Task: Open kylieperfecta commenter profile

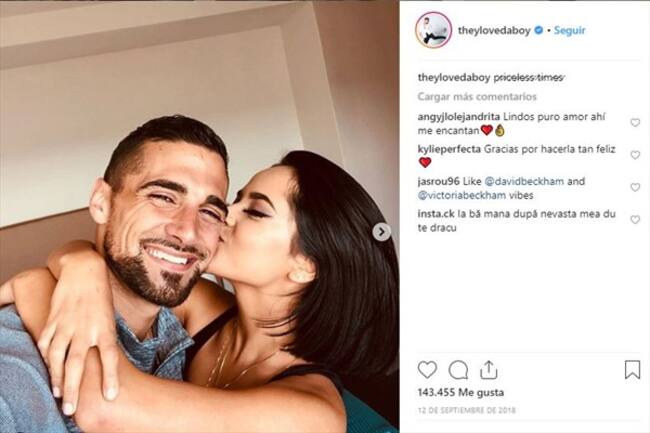Action: [x=449, y=149]
